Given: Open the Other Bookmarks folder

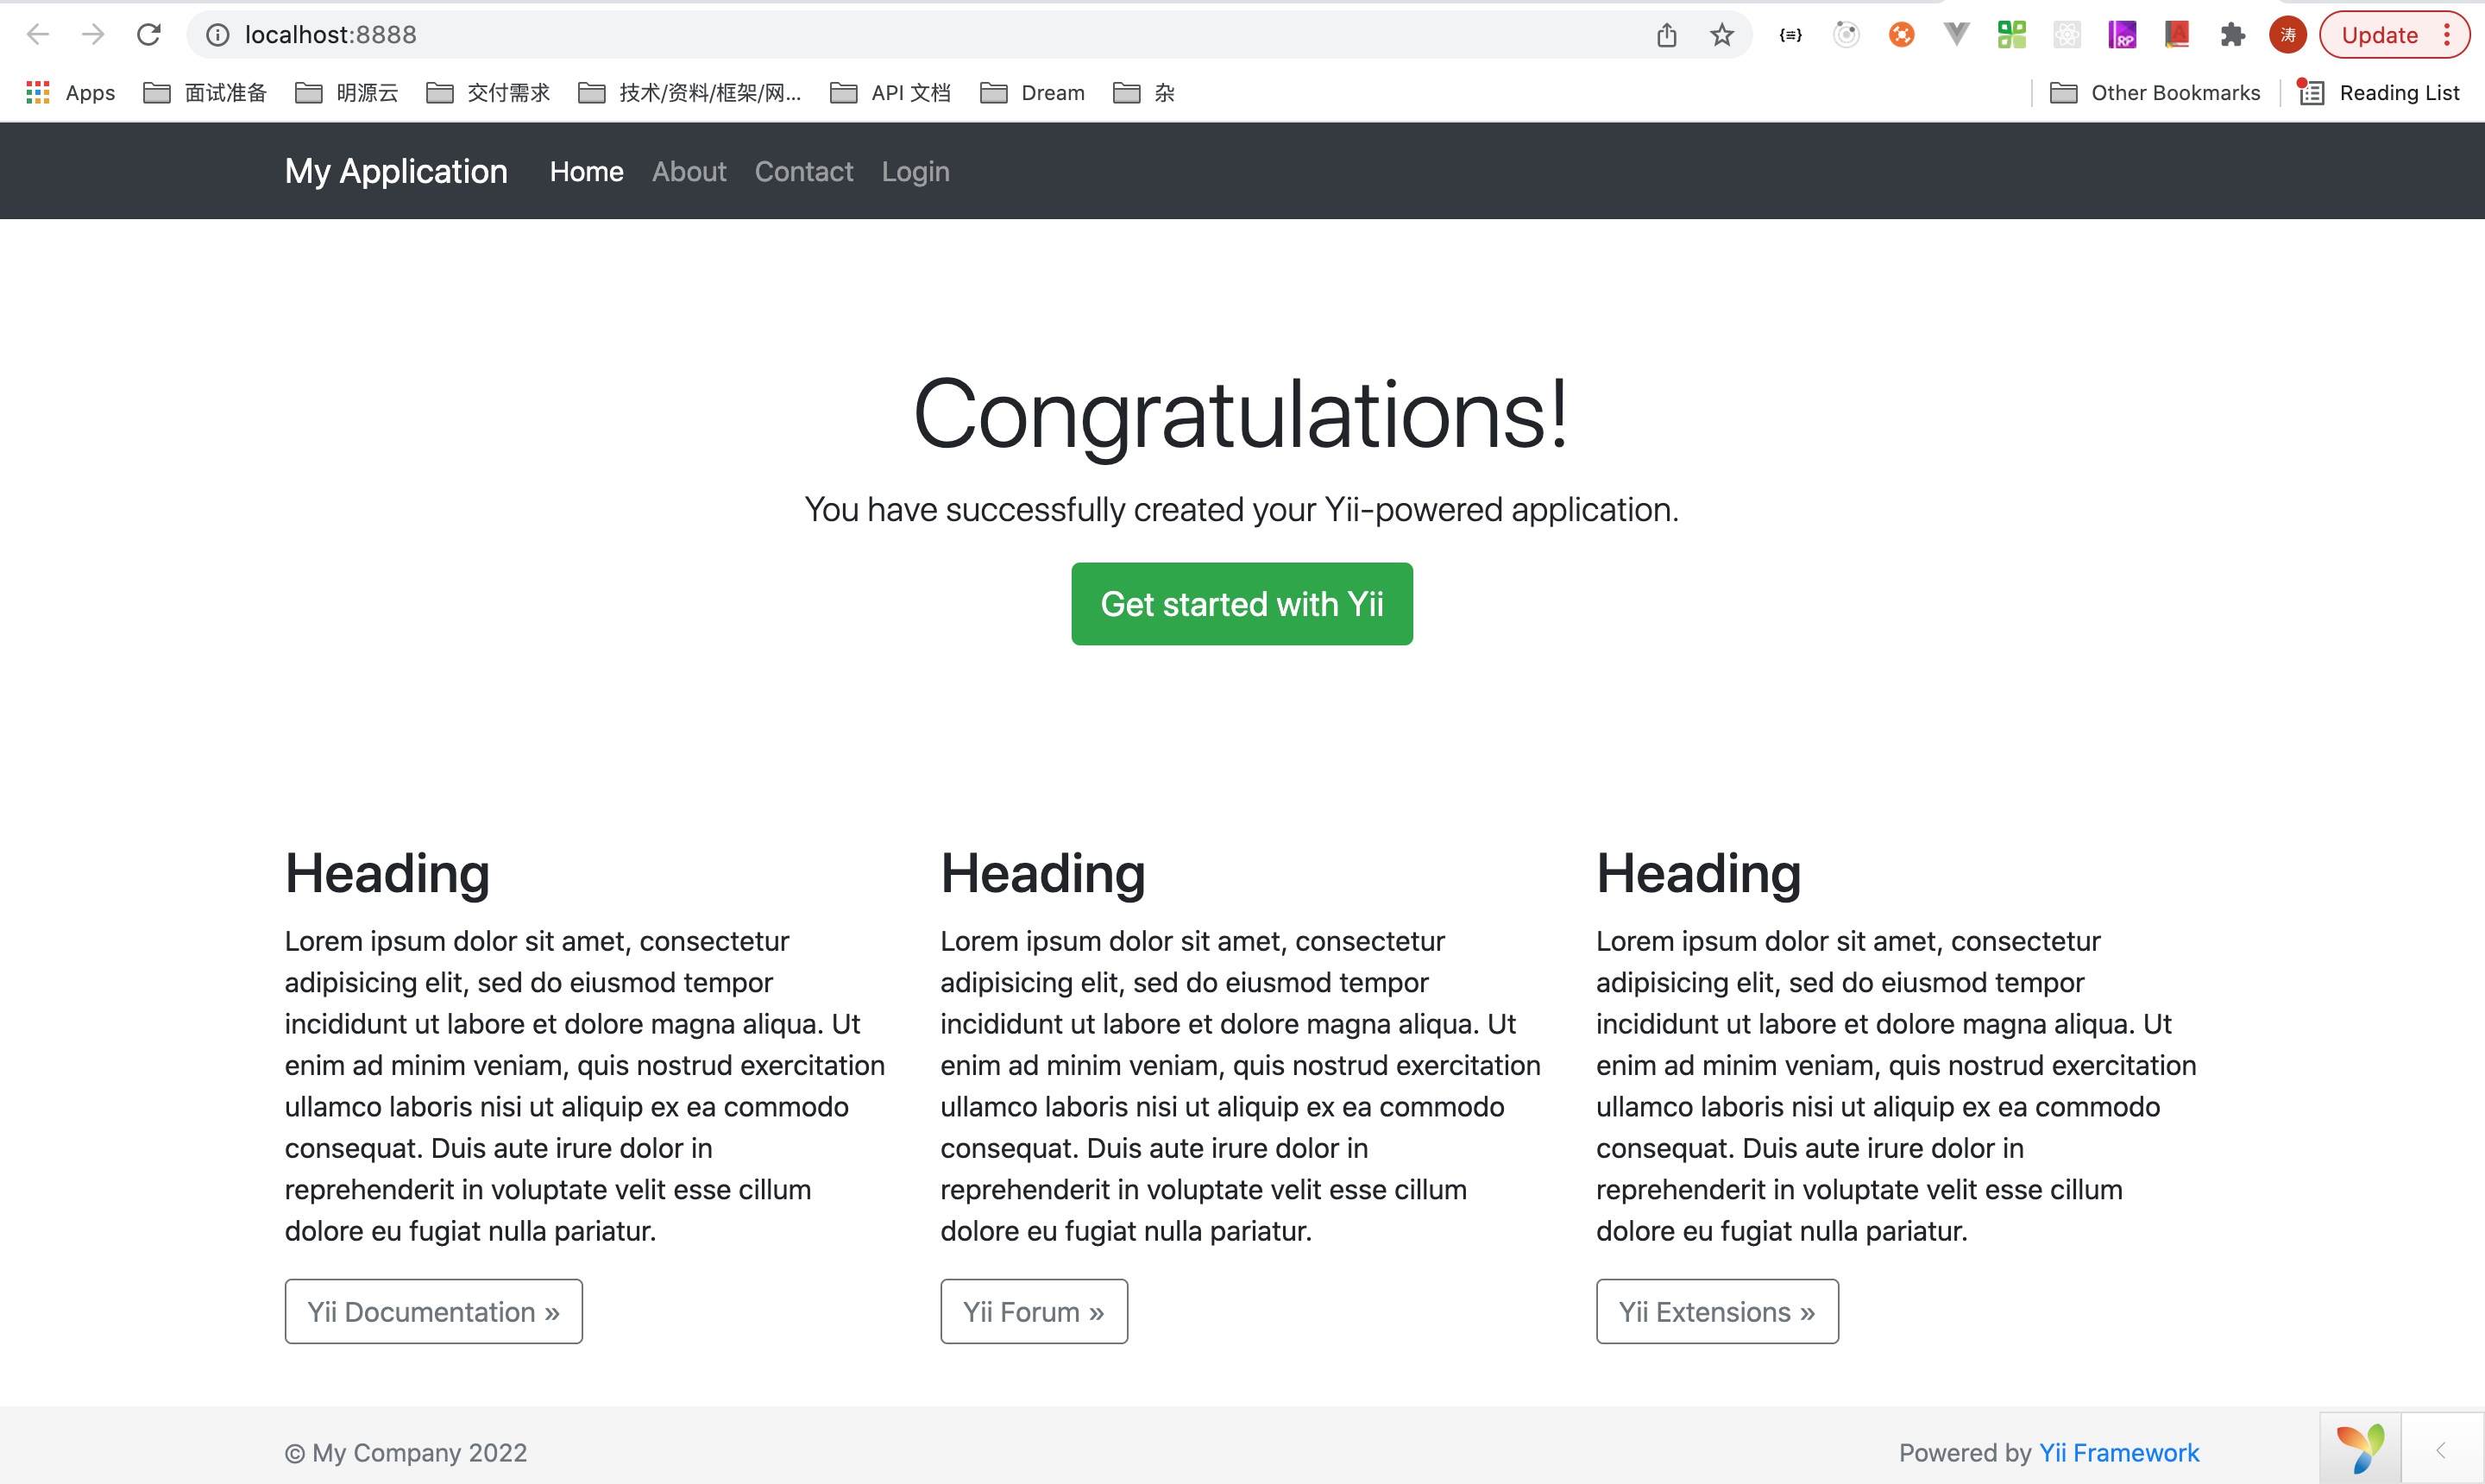Looking at the screenshot, I should pos(2155,93).
